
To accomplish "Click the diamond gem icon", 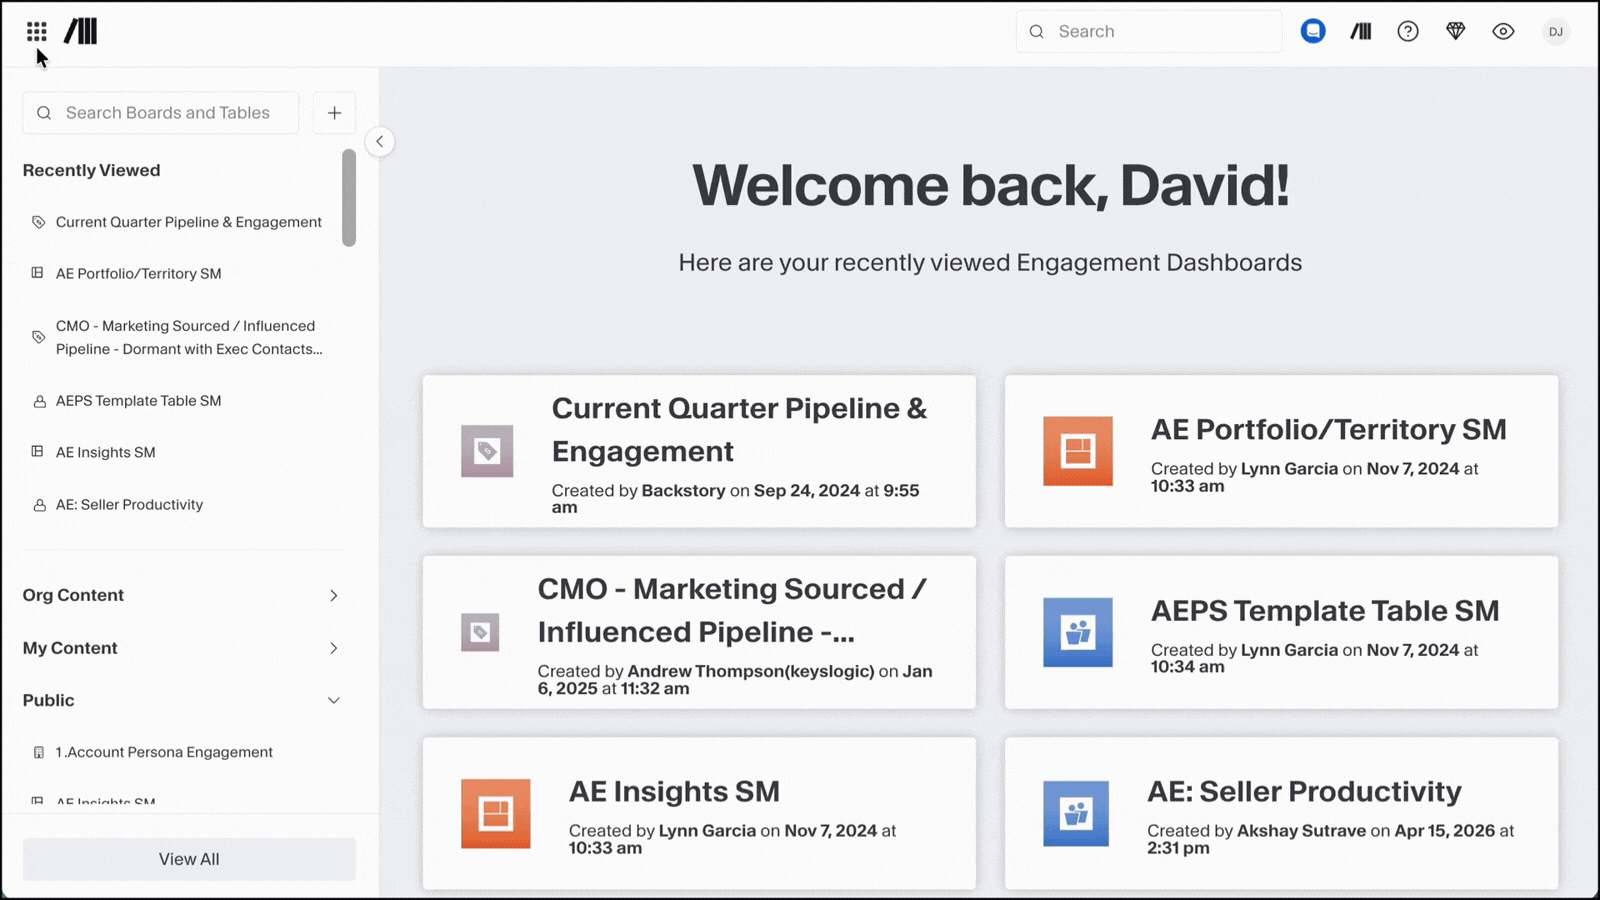I will tap(1456, 32).
